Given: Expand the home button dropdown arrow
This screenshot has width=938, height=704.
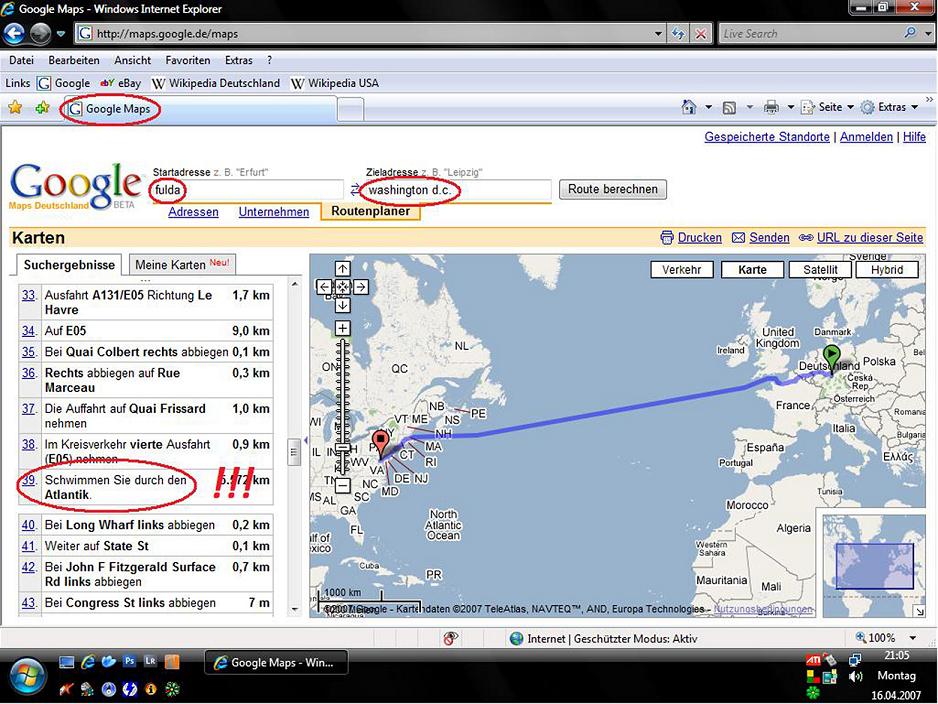Looking at the screenshot, I should [x=708, y=108].
